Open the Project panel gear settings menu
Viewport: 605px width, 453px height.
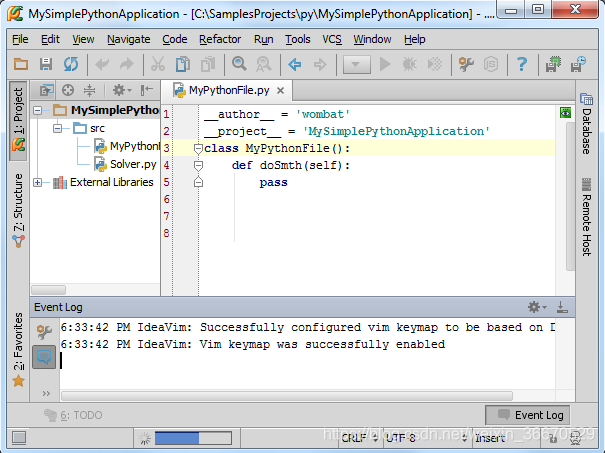coord(122,90)
